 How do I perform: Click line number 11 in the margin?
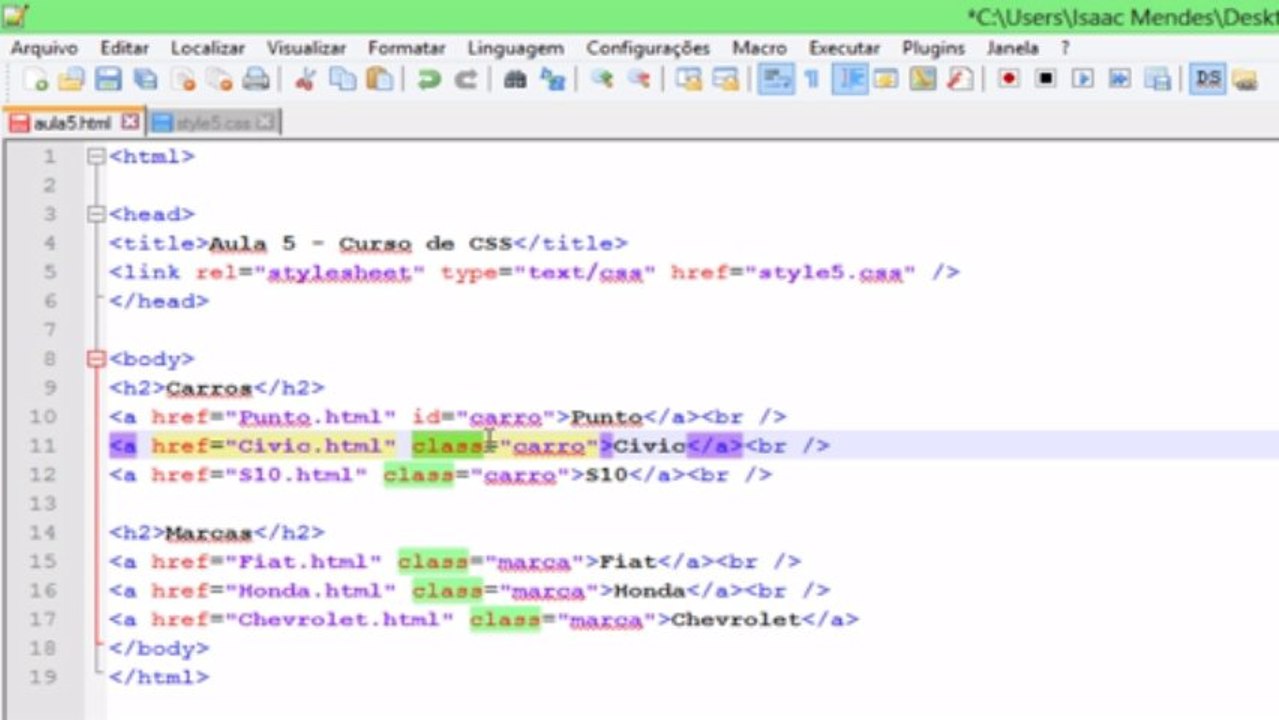pos(43,446)
